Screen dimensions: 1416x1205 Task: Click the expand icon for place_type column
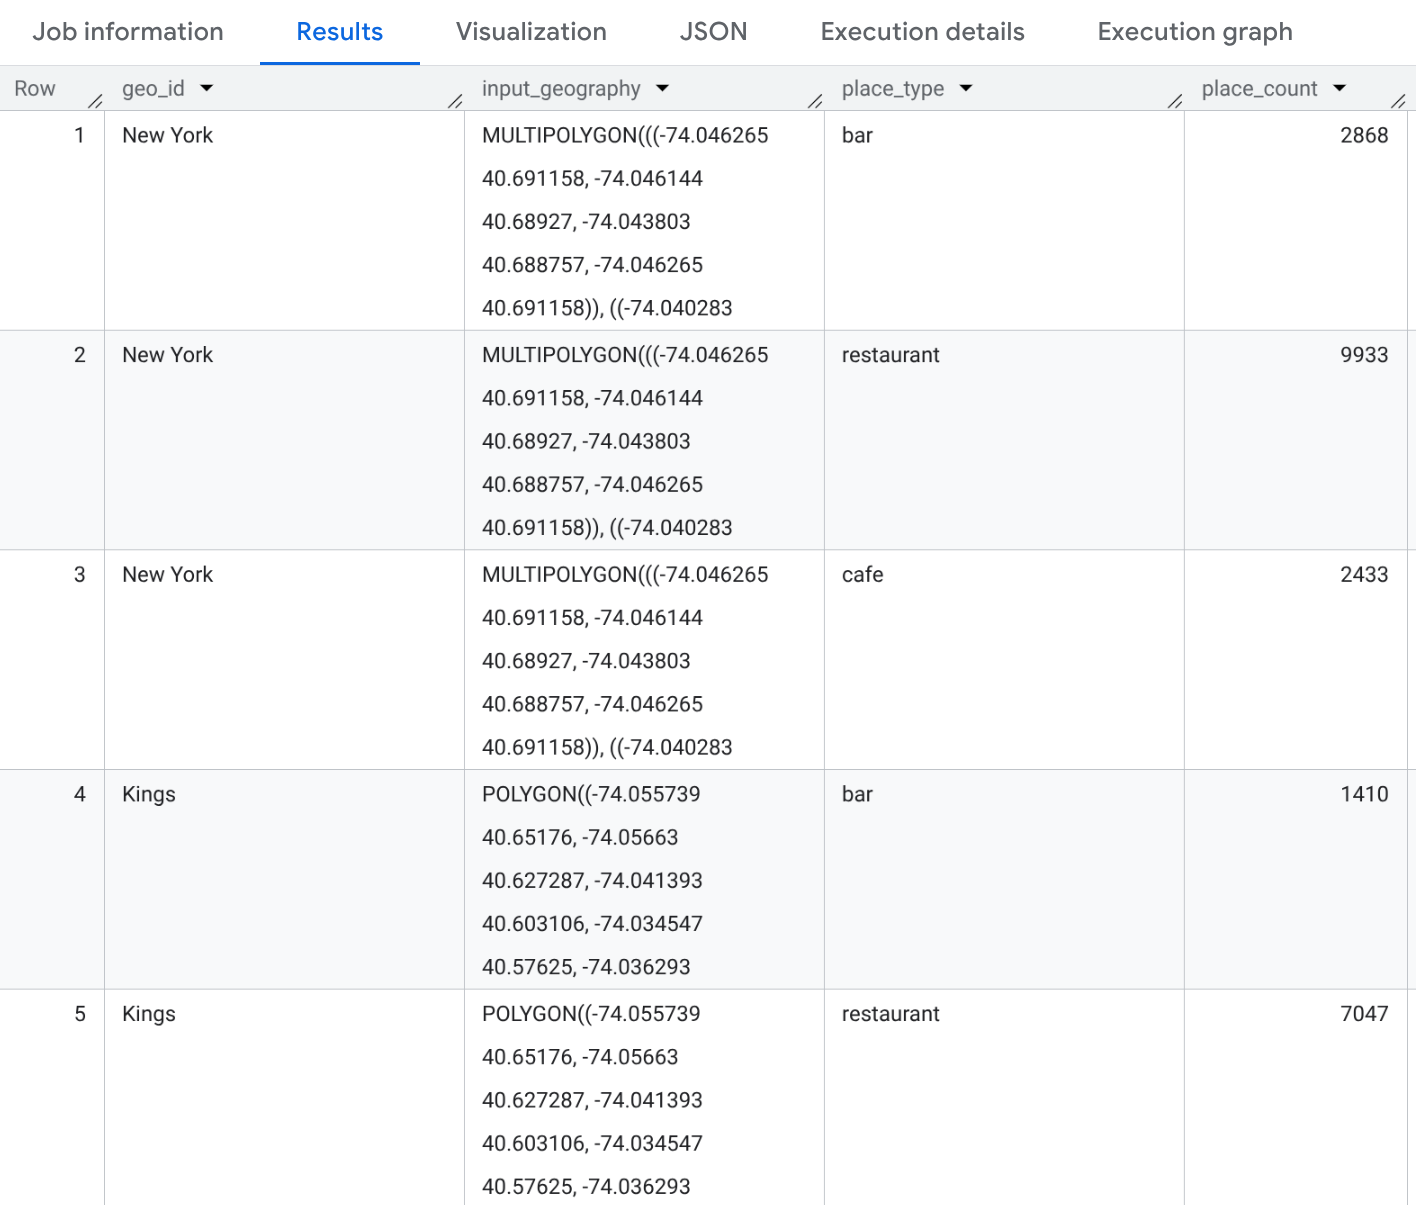[x=1176, y=100]
